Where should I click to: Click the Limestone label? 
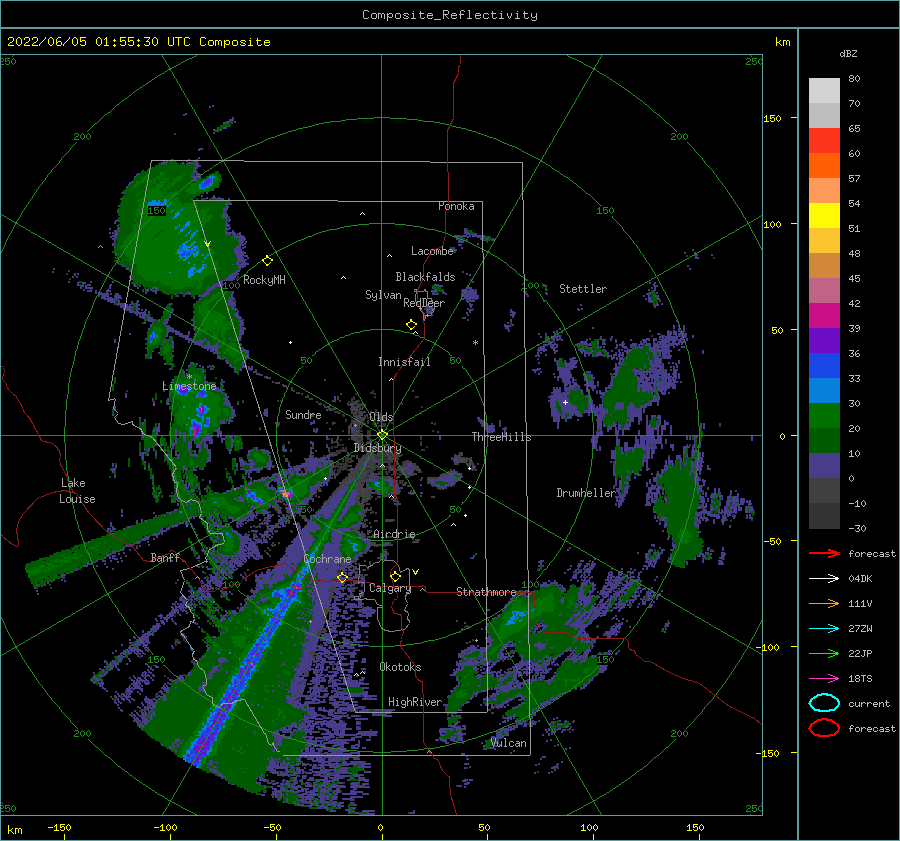tap(189, 386)
